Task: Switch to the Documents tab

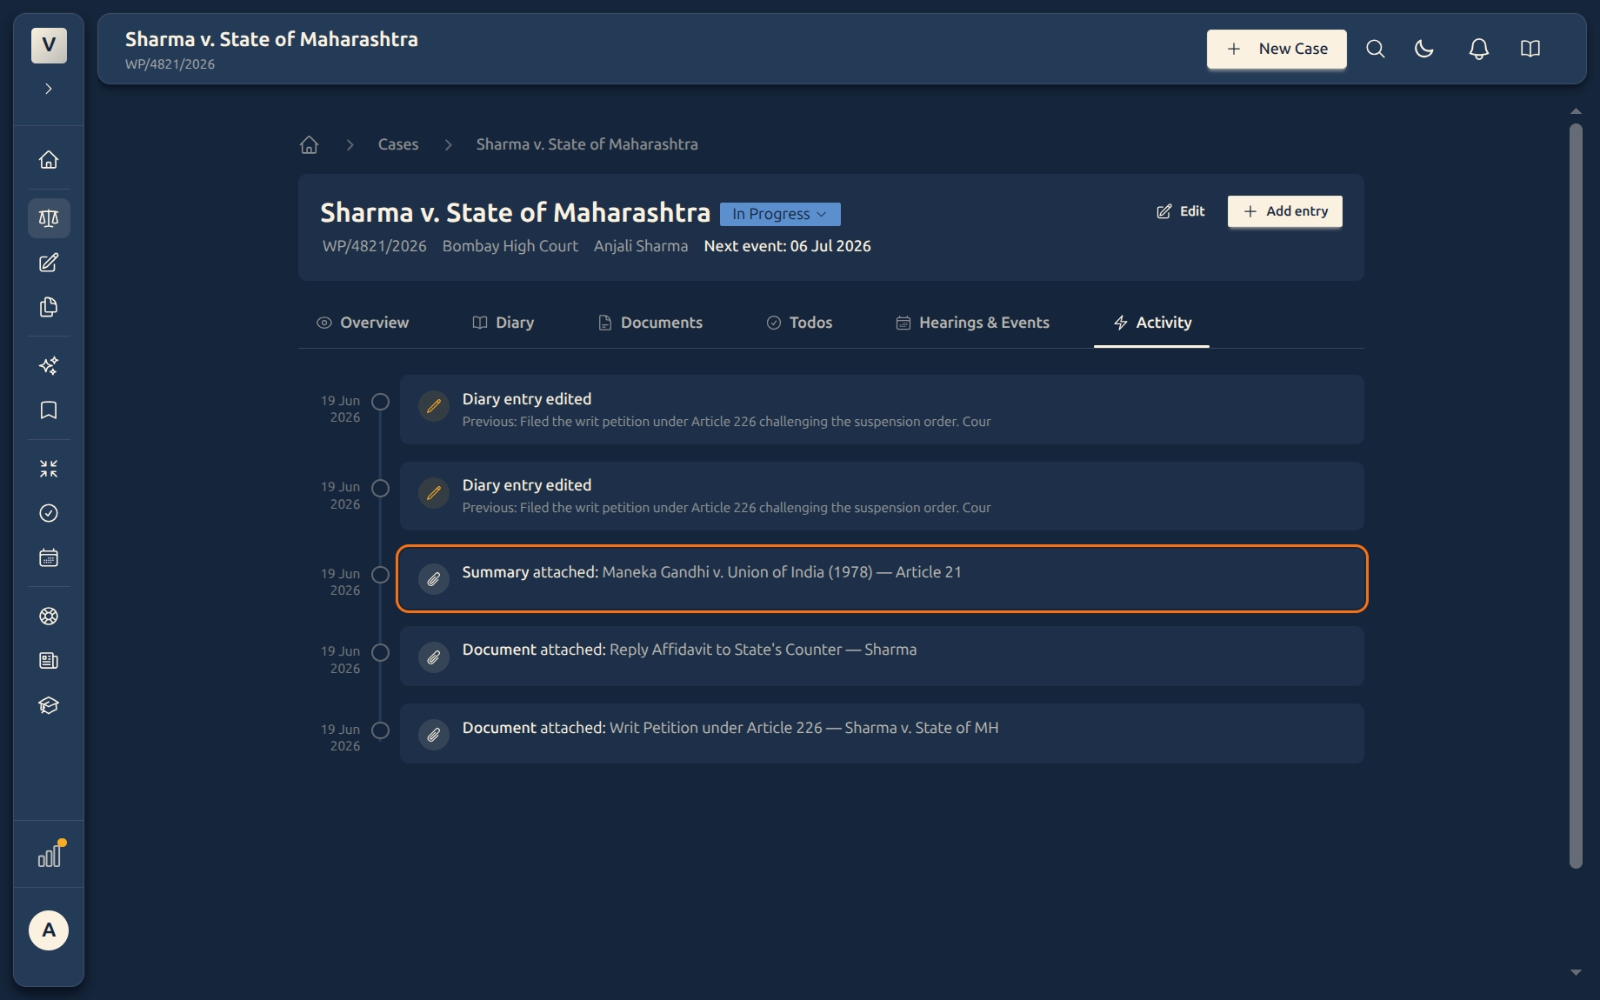Action: [x=650, y=323]
